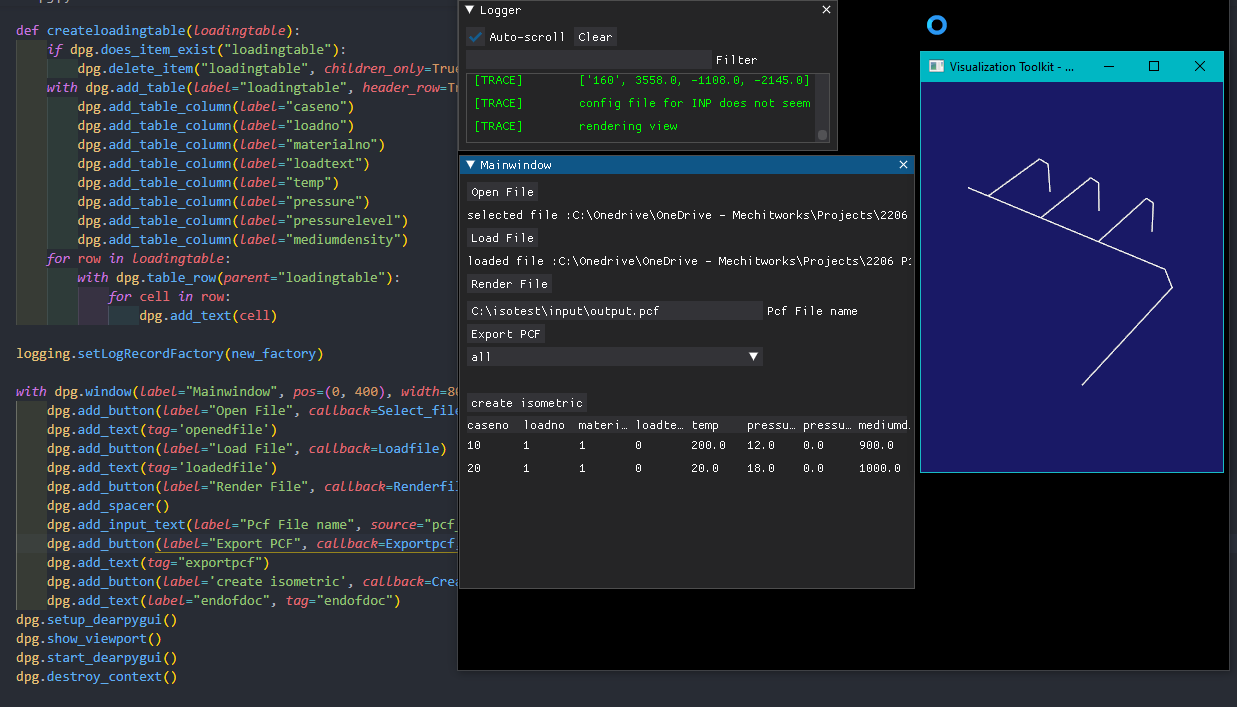This screenshot has height=707, width=1237.
Task: Click pressure cell value 18.0
Action: point(761,468)
